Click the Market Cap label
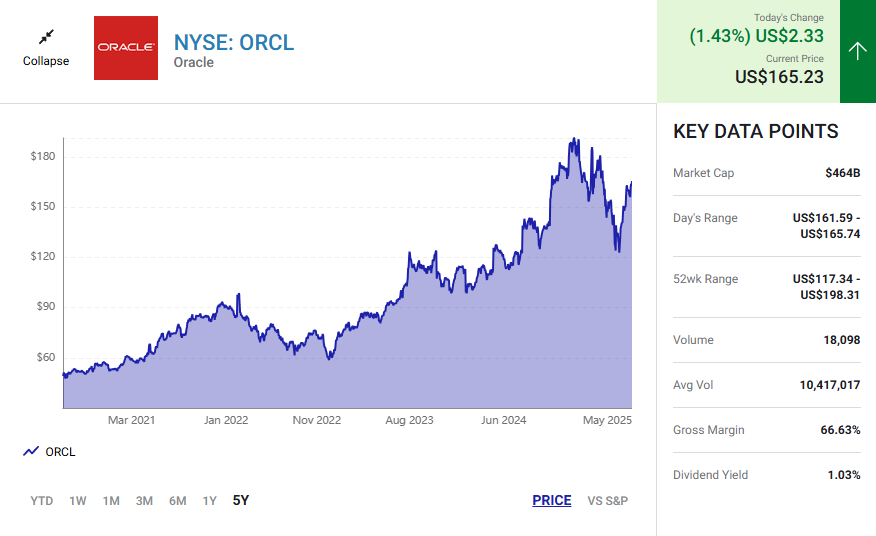Viewport: 876px width, 536px height. click(x=703, y=173)
